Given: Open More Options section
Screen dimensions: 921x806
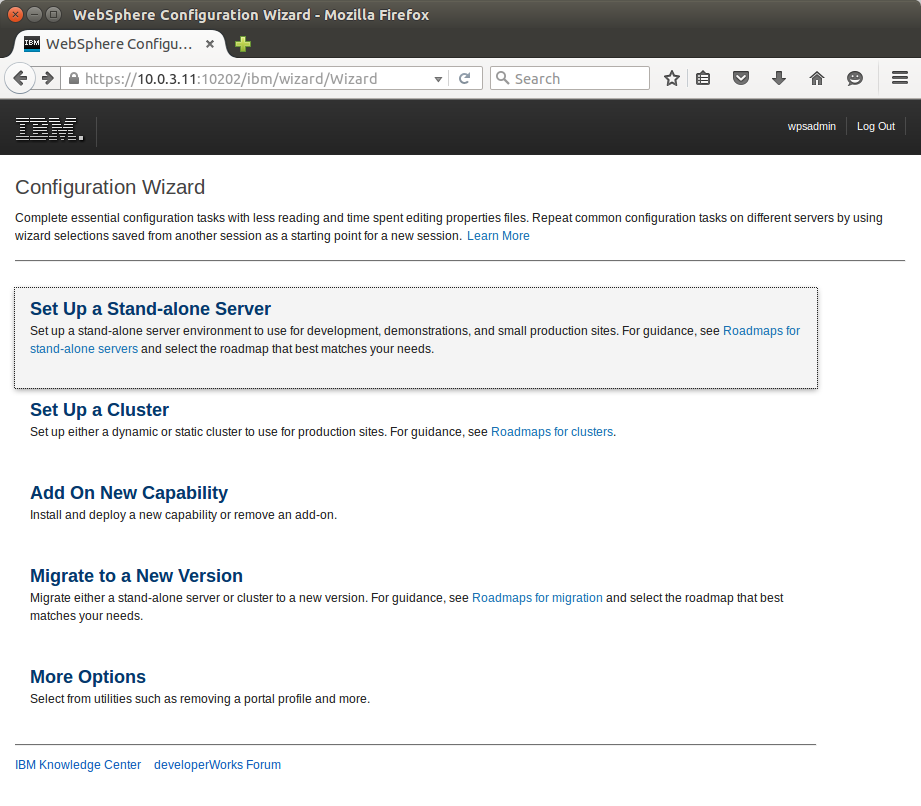Looking at the screenshot, I should coord(88,677).
